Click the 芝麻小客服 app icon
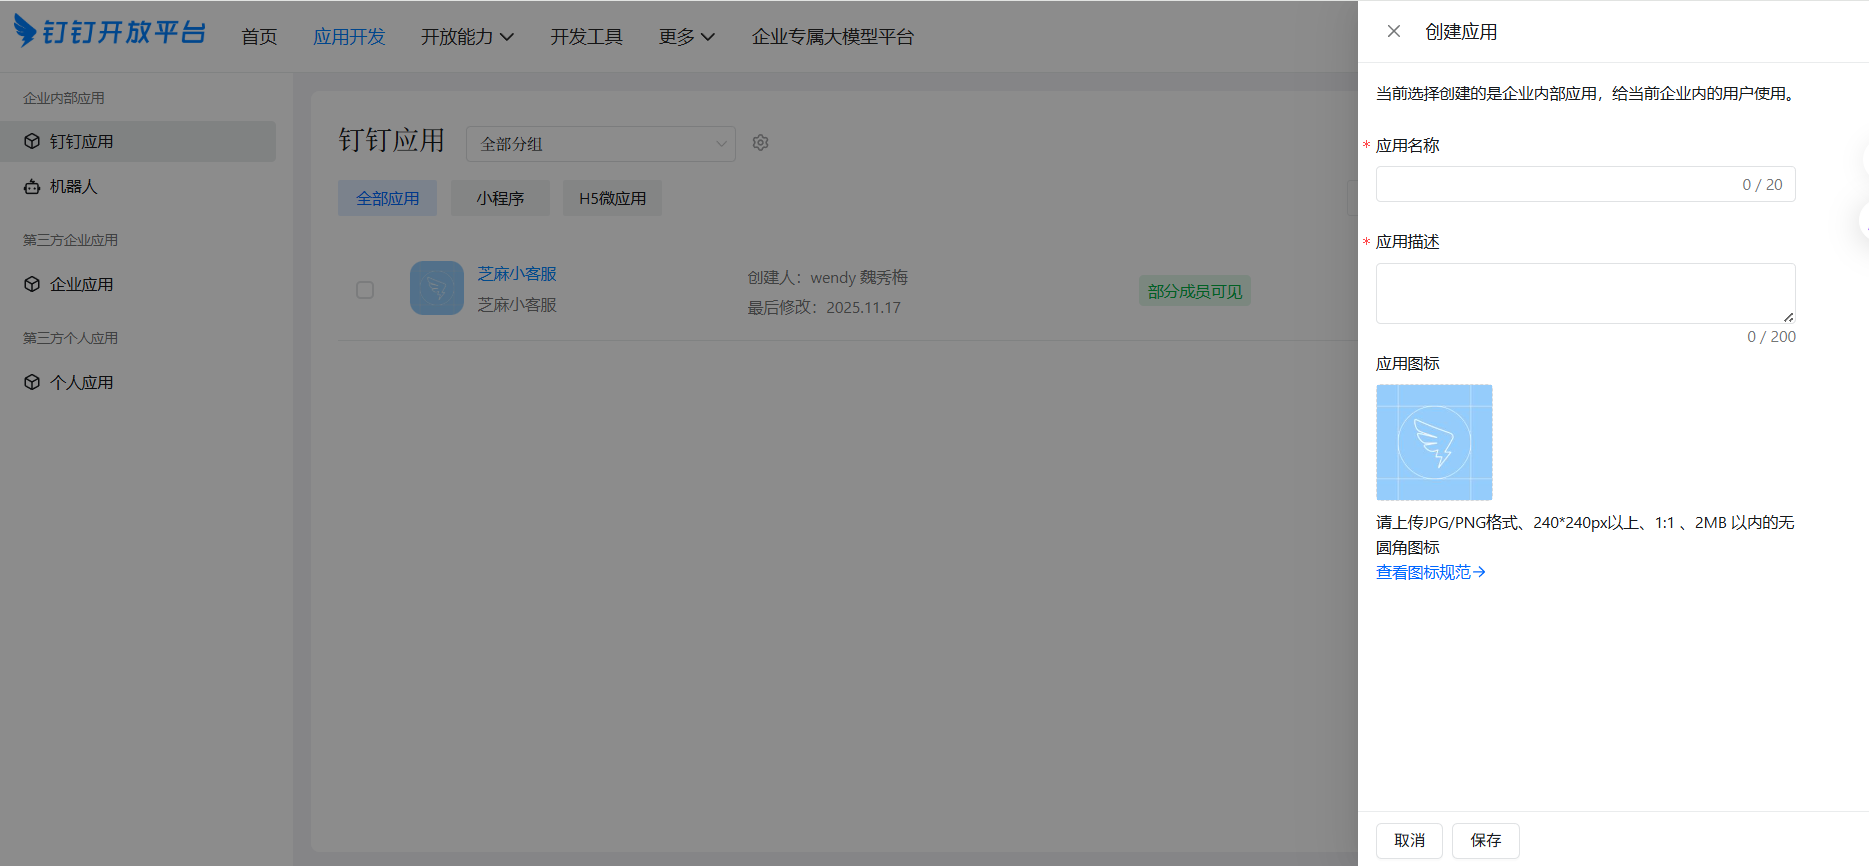Image resolution: width=1869 pixels, height=866 pixels. [437, 288]
